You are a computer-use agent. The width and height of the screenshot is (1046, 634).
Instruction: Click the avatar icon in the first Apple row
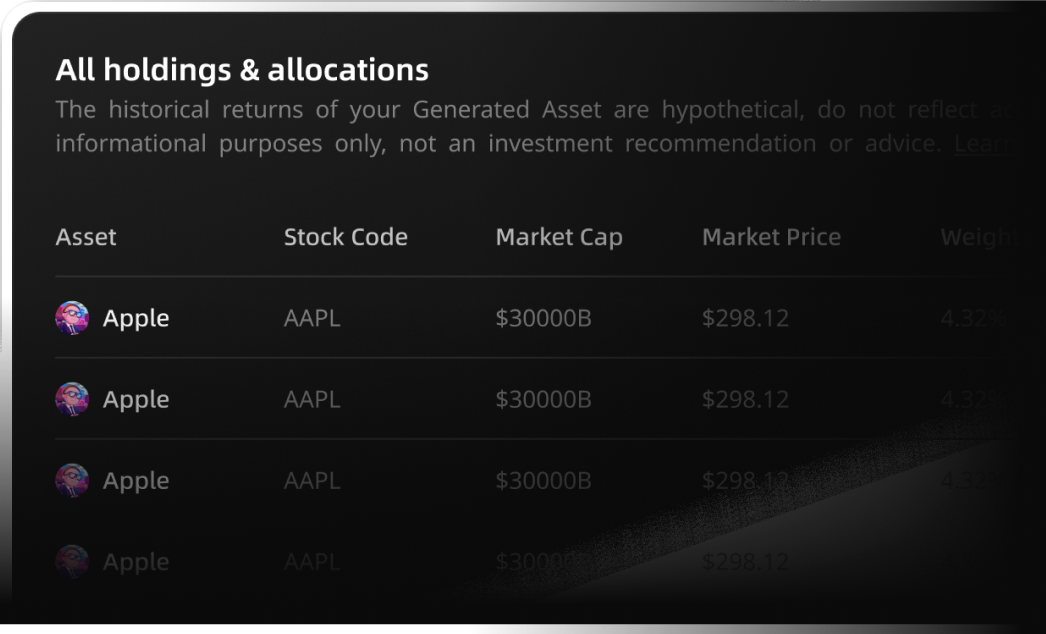[72, 318]
